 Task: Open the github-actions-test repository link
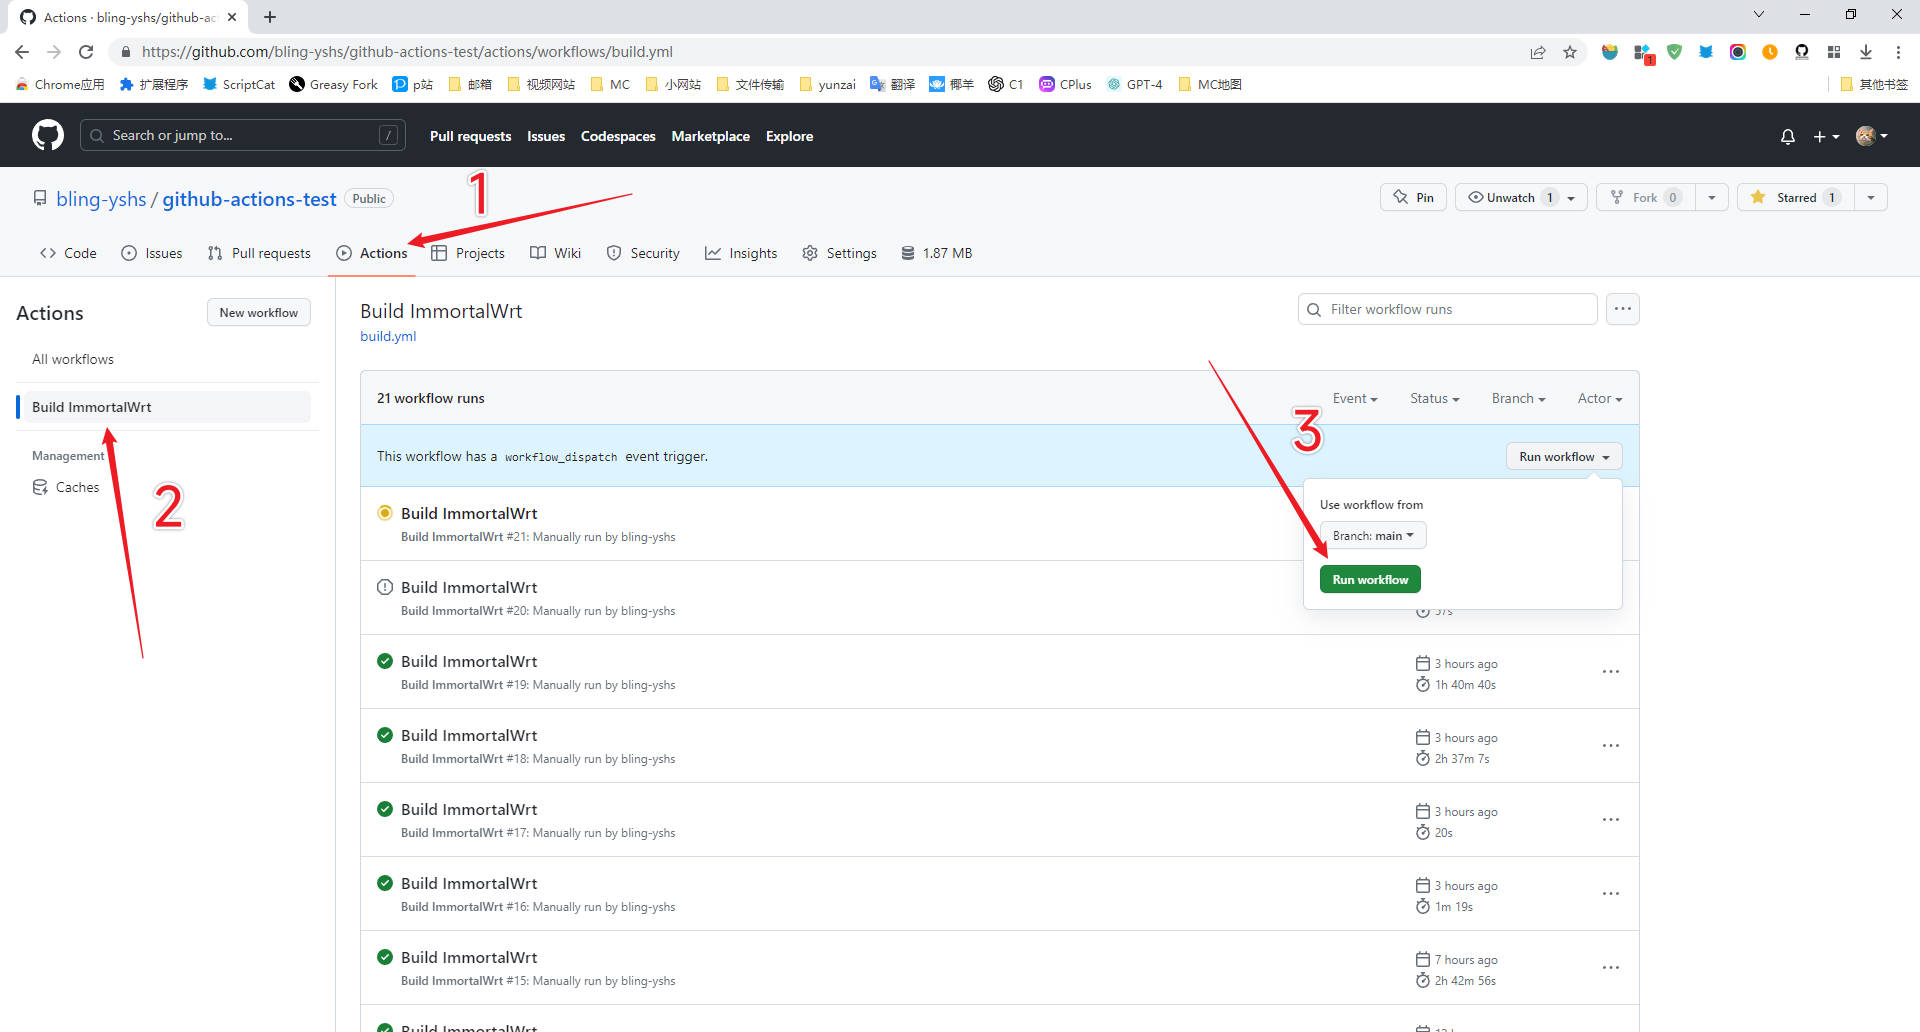click(249, 199)
